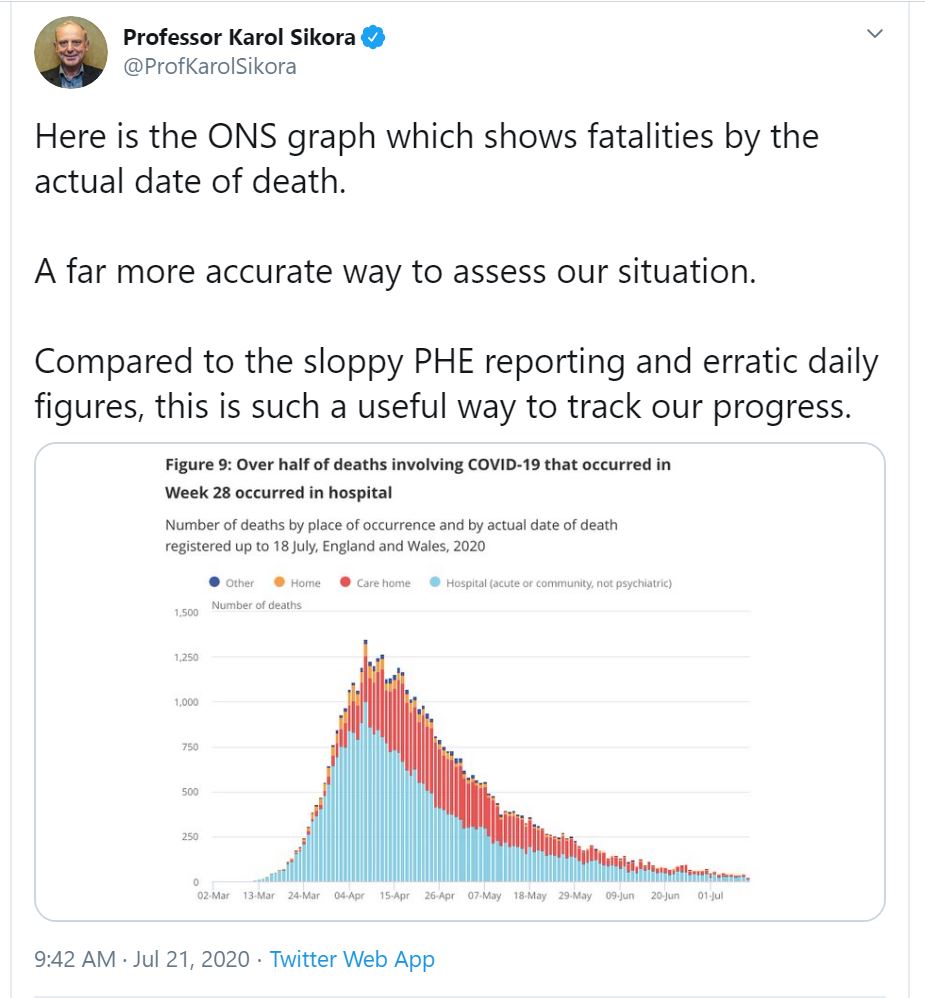Click the tweet's opening sentence about the ONS graph
Screen dimensions: 925x998
coord(426,158)
